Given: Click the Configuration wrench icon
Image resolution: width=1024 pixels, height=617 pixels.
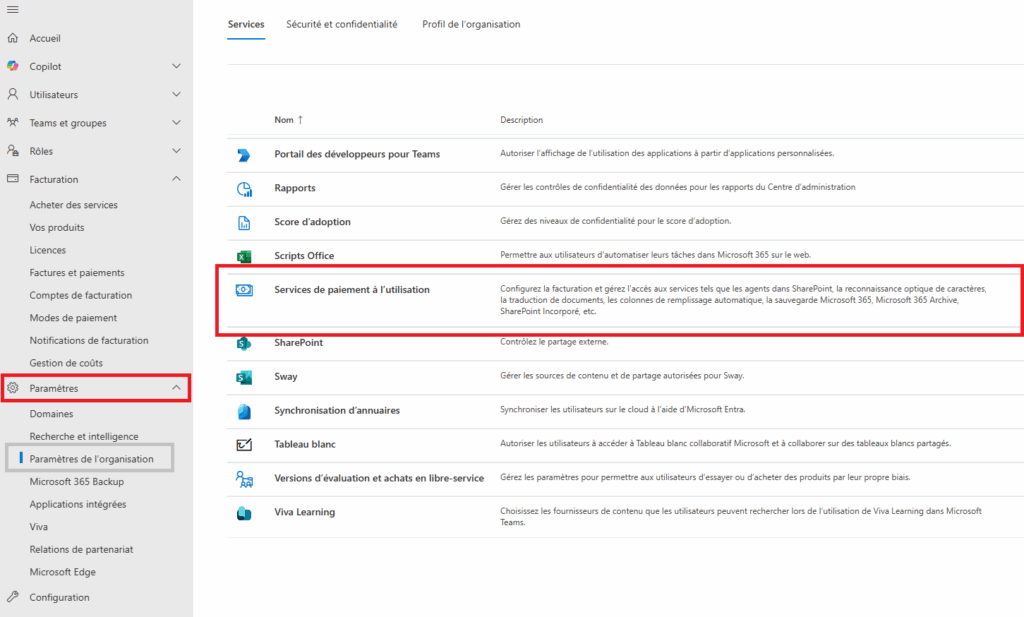Looking at the screenshot, I should (x=12, y=597).
